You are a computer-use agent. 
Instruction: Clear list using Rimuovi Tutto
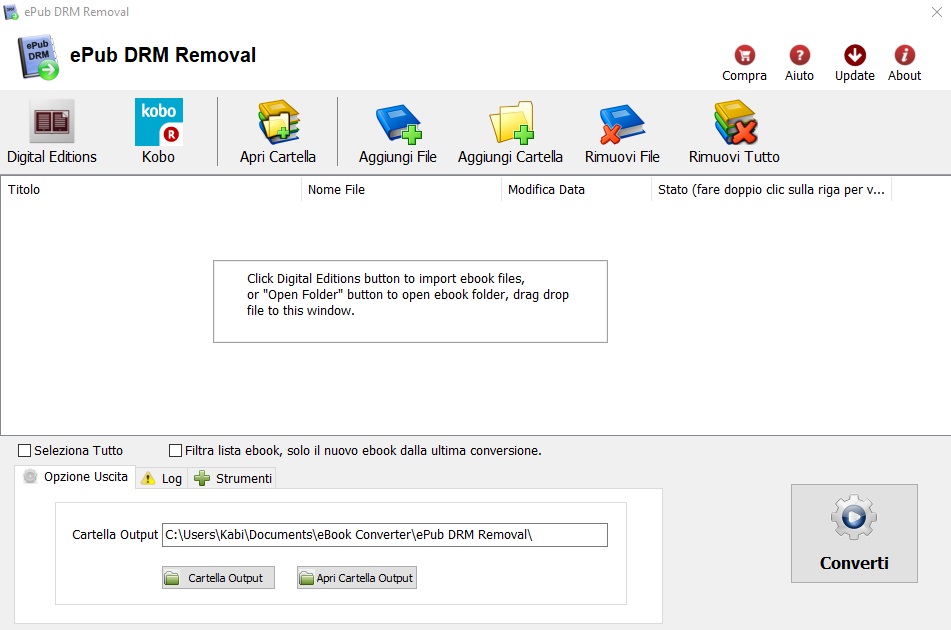(734, 132)
